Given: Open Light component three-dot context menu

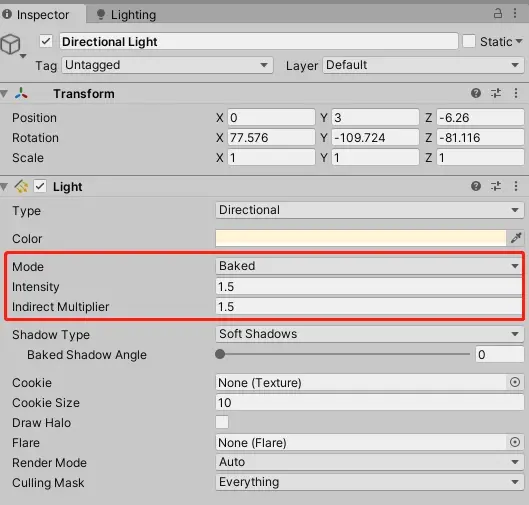Looking at the screenshot, I should tap(516, 186).
